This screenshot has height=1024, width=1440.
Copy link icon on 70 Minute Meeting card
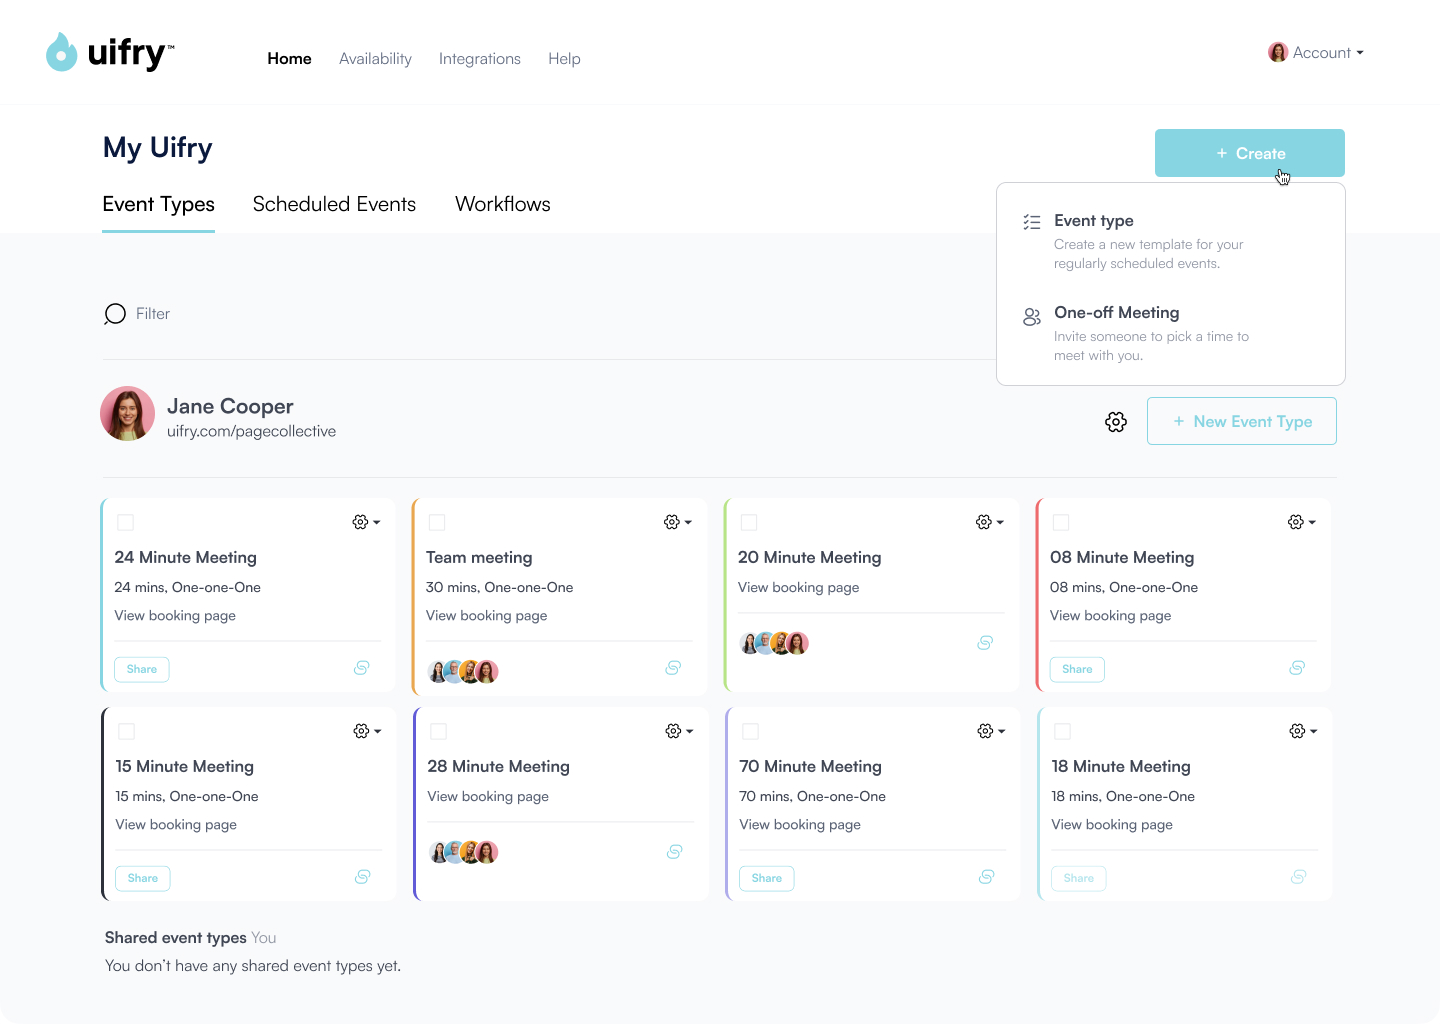[987, 877]
